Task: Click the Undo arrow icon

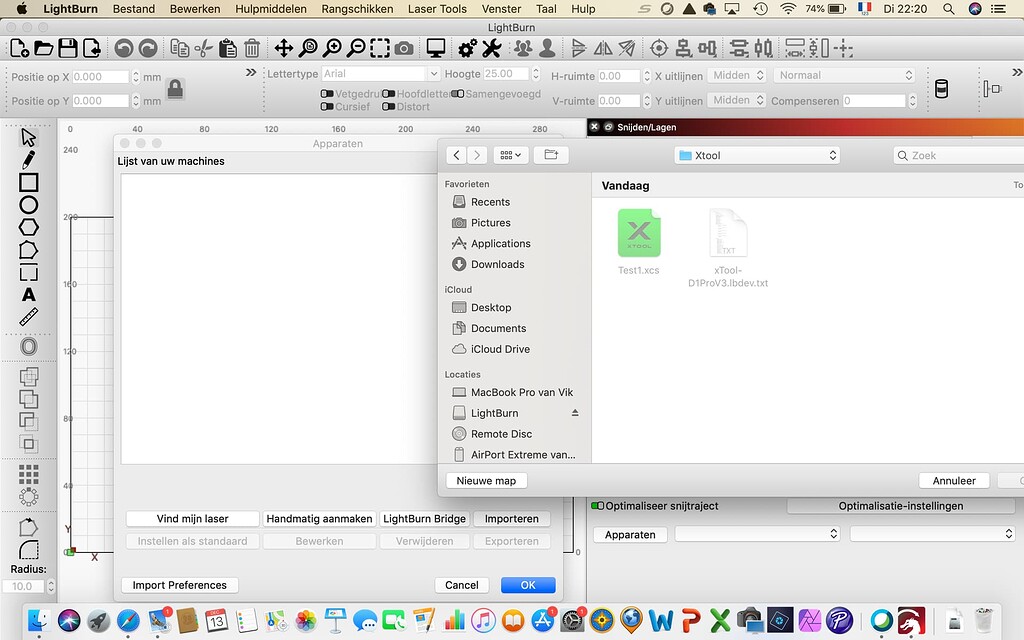Action: coord(123,47)
